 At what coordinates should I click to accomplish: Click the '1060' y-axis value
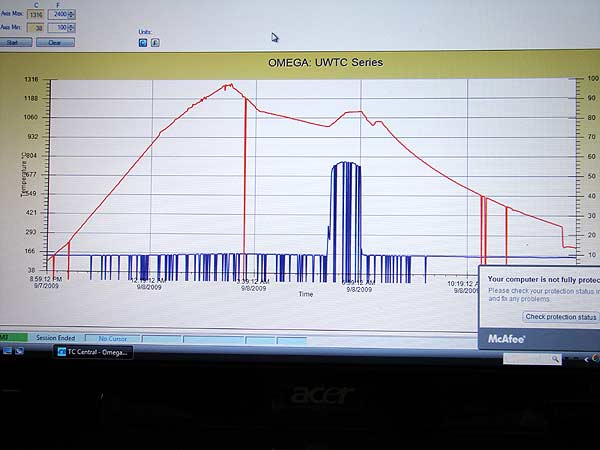point(31,117)
